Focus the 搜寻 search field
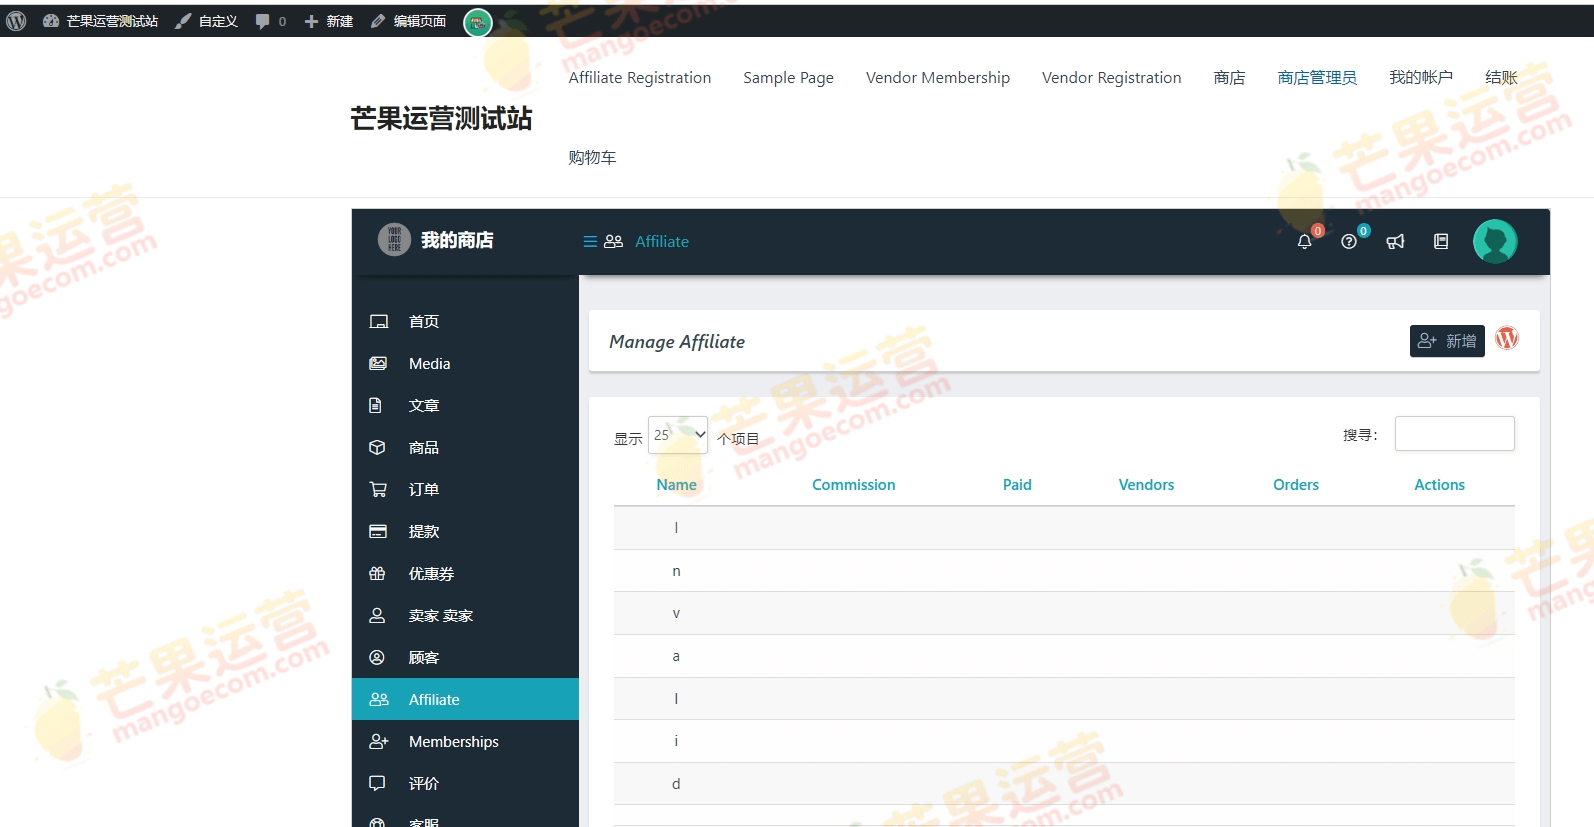 pyautogui.click(x=1454, y=434)
